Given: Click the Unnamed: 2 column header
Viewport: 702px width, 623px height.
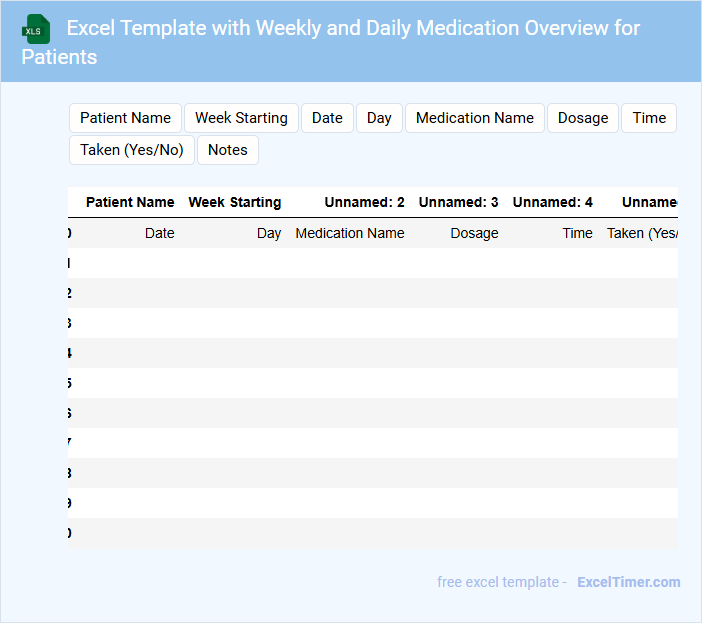Looking at the screenshot, I should coord(364,202).
